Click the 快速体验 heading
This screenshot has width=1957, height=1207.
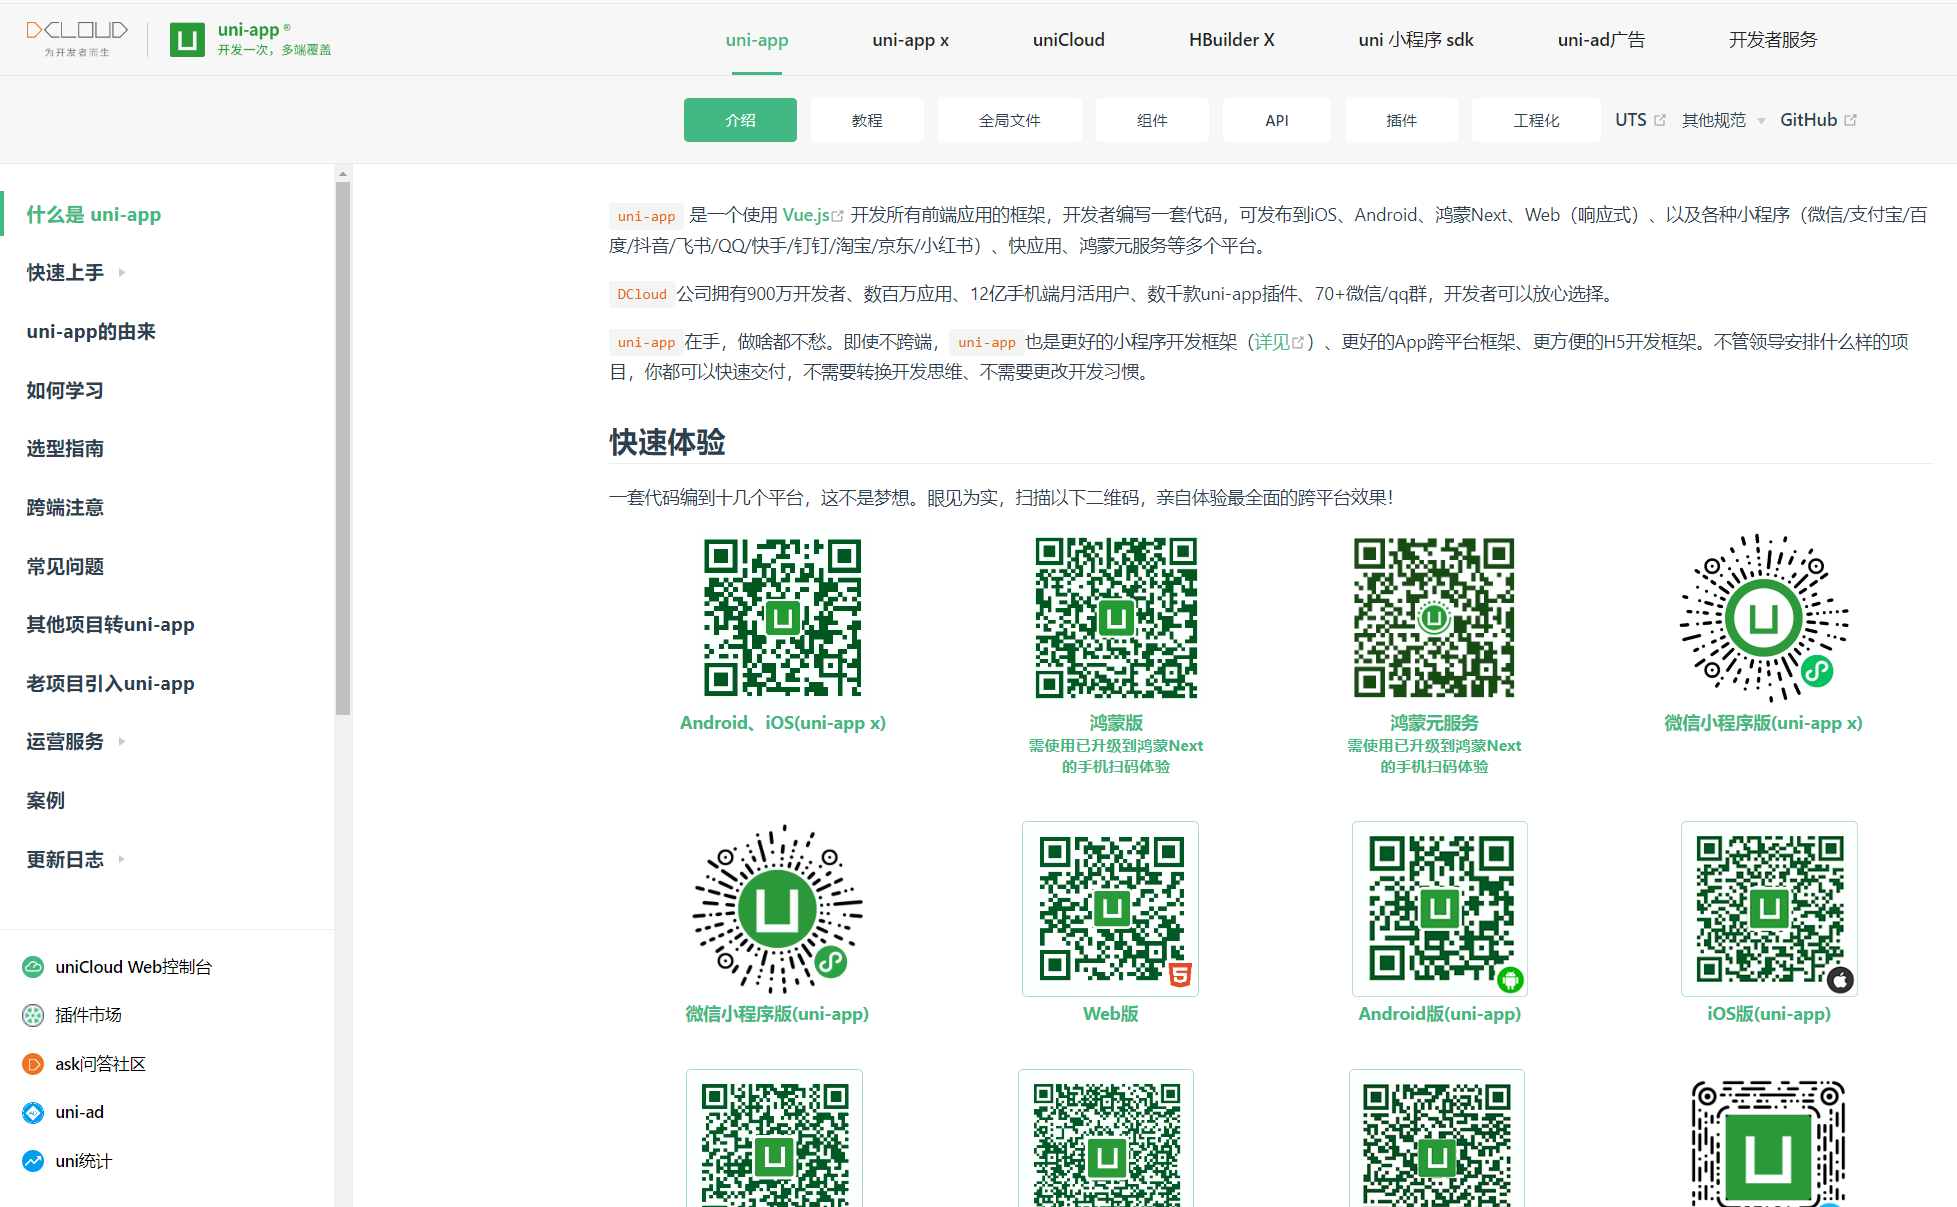click(667, 442)
